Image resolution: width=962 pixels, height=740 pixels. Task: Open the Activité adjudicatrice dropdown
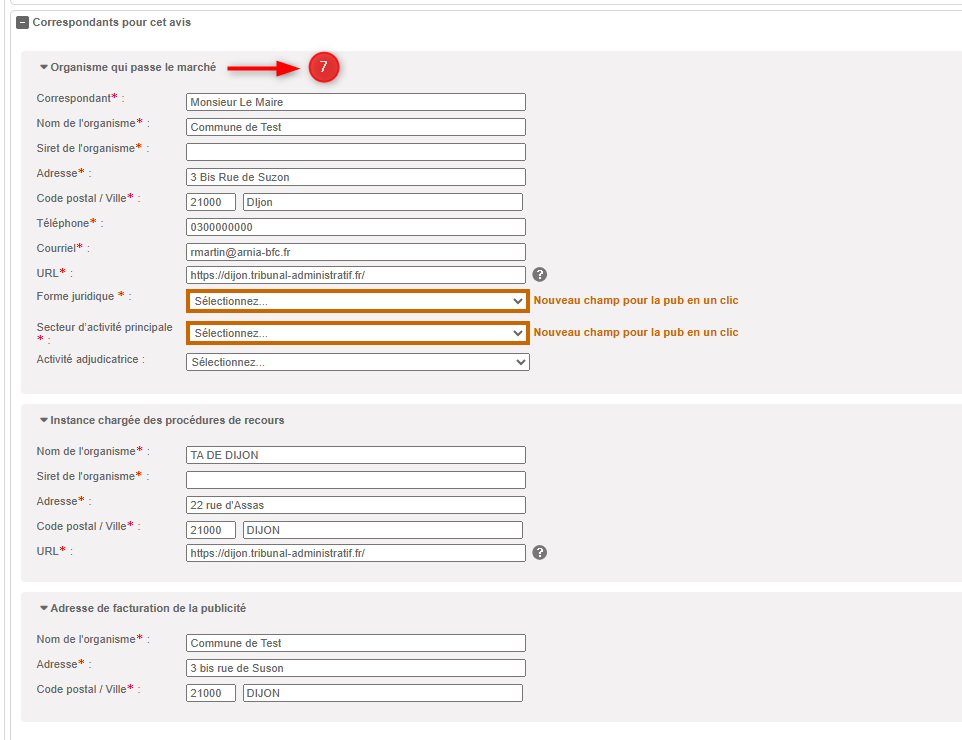point(357,362)
